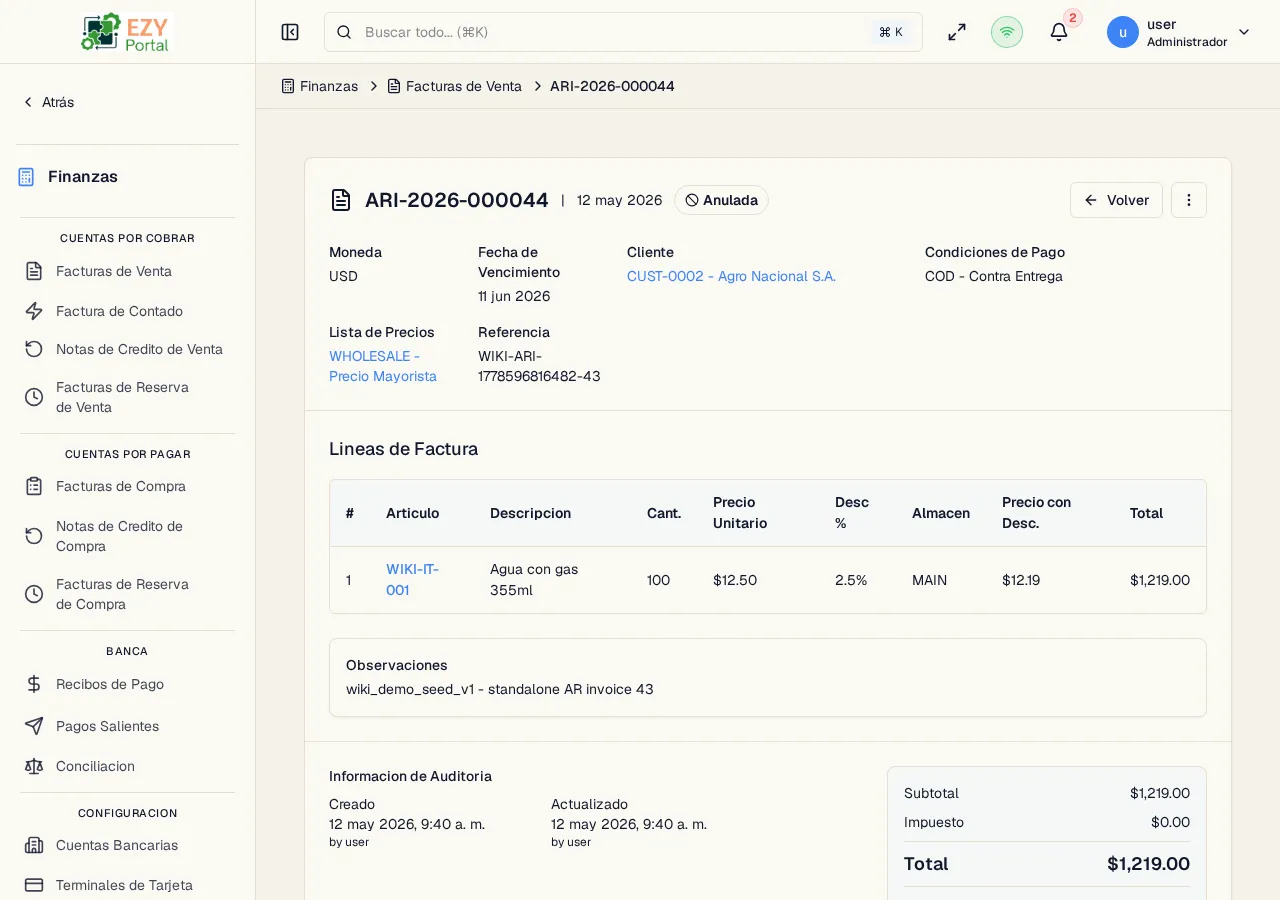The height and width of the screenshot is (900, 1280).
Task: Open Recibos de Pago dollar icon
Action: coord(34,684)
